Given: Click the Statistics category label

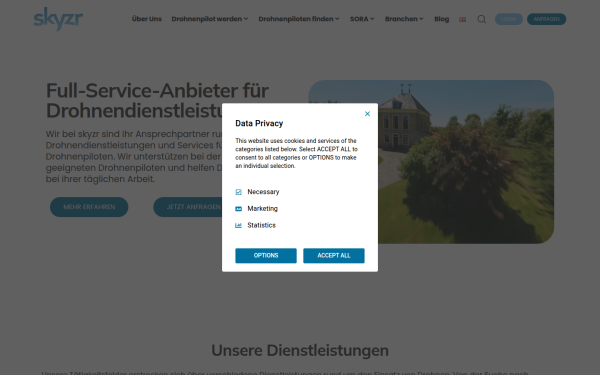Looking at the screenshot, I should [x=261, y=225].
